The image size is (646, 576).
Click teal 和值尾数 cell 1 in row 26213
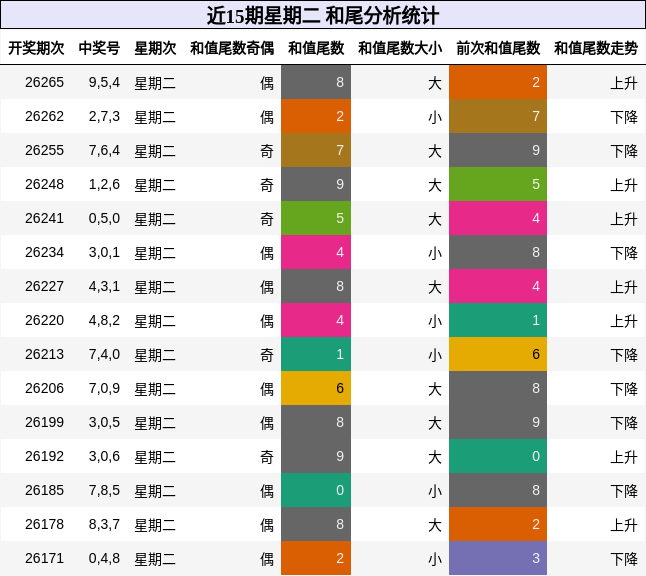click(316, 354)
